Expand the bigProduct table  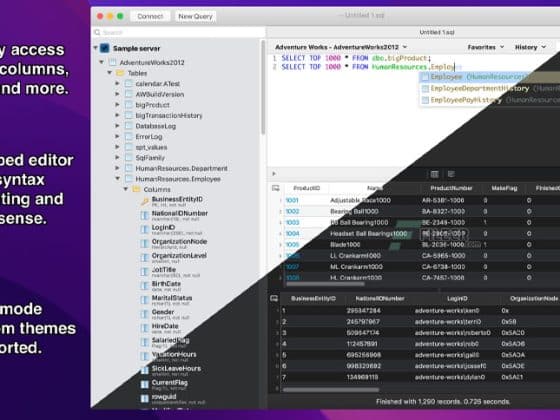[117, 105]
